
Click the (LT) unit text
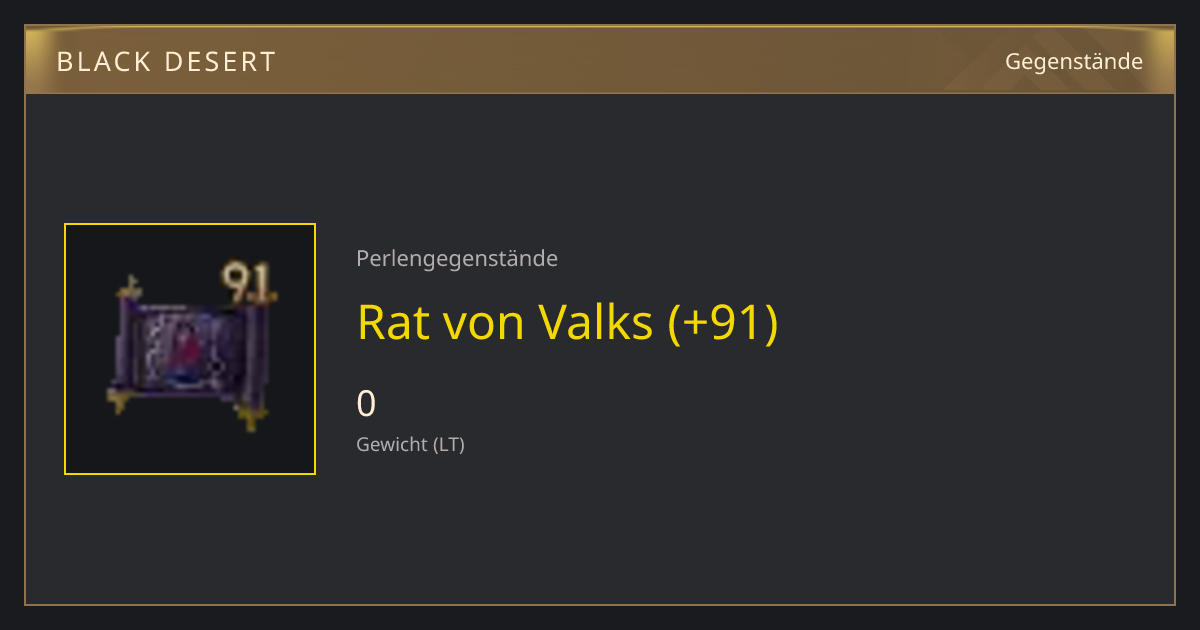(448, 444)
